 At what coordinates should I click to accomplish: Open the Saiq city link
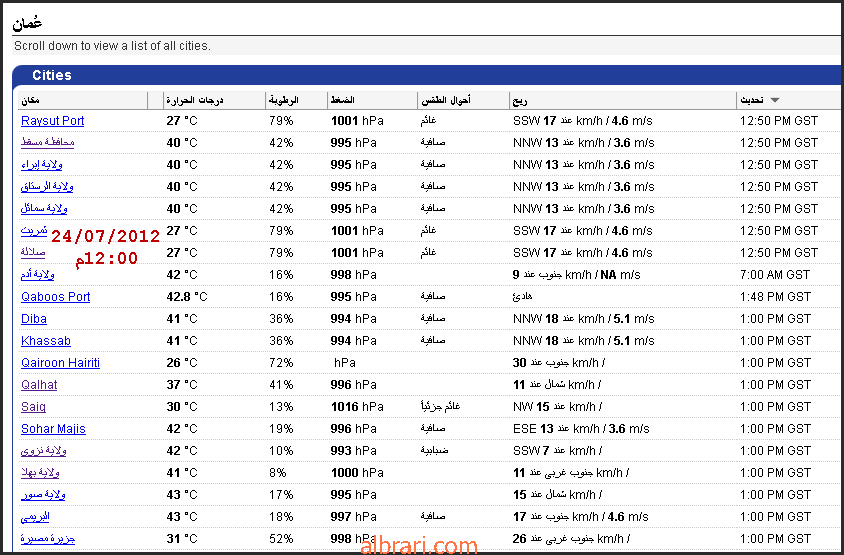click(33, 407)
